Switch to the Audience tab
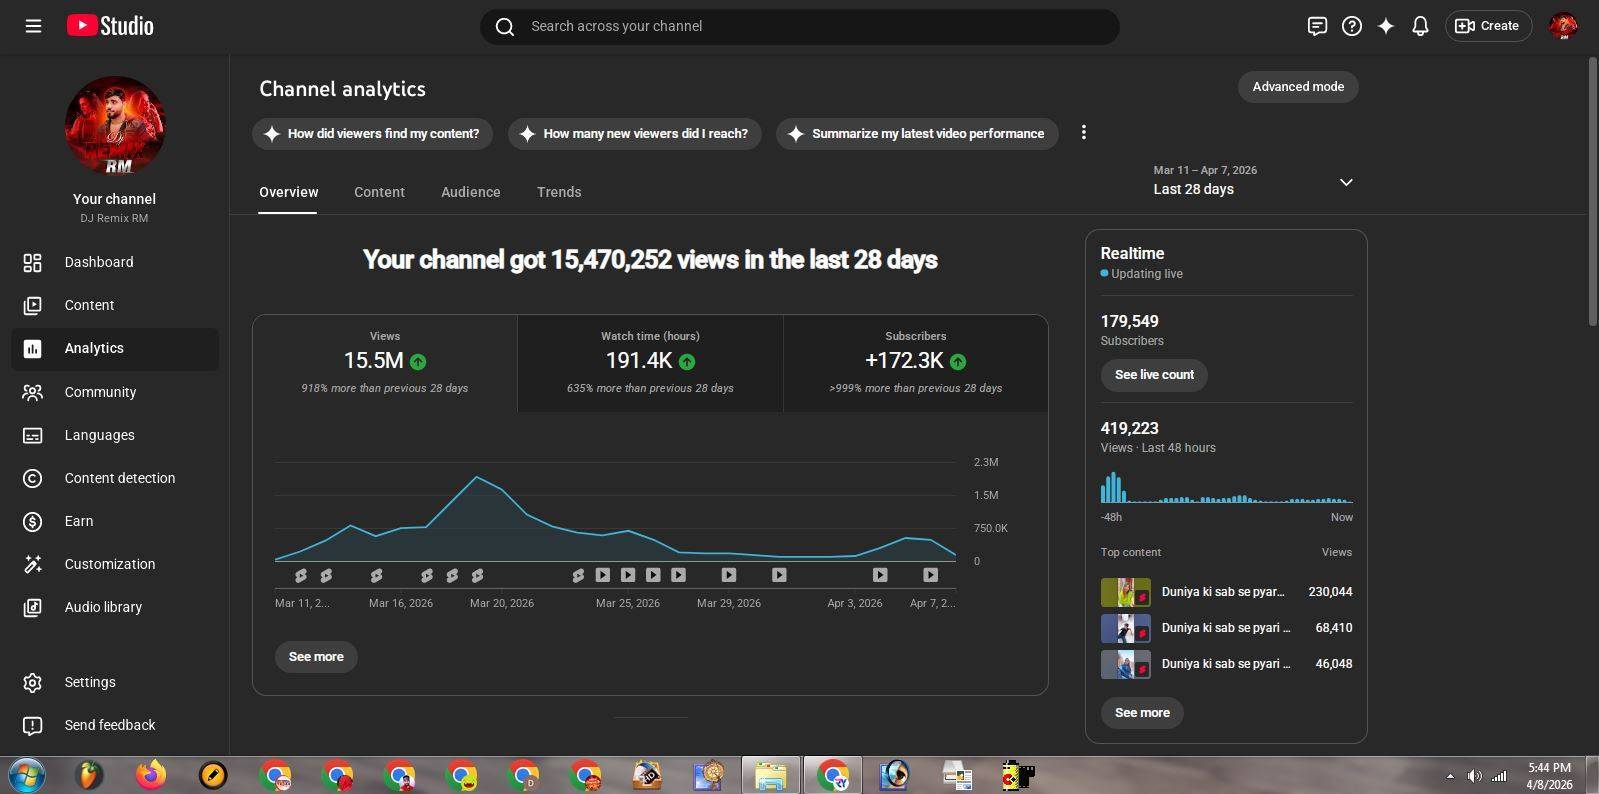 tap(470, 192)
